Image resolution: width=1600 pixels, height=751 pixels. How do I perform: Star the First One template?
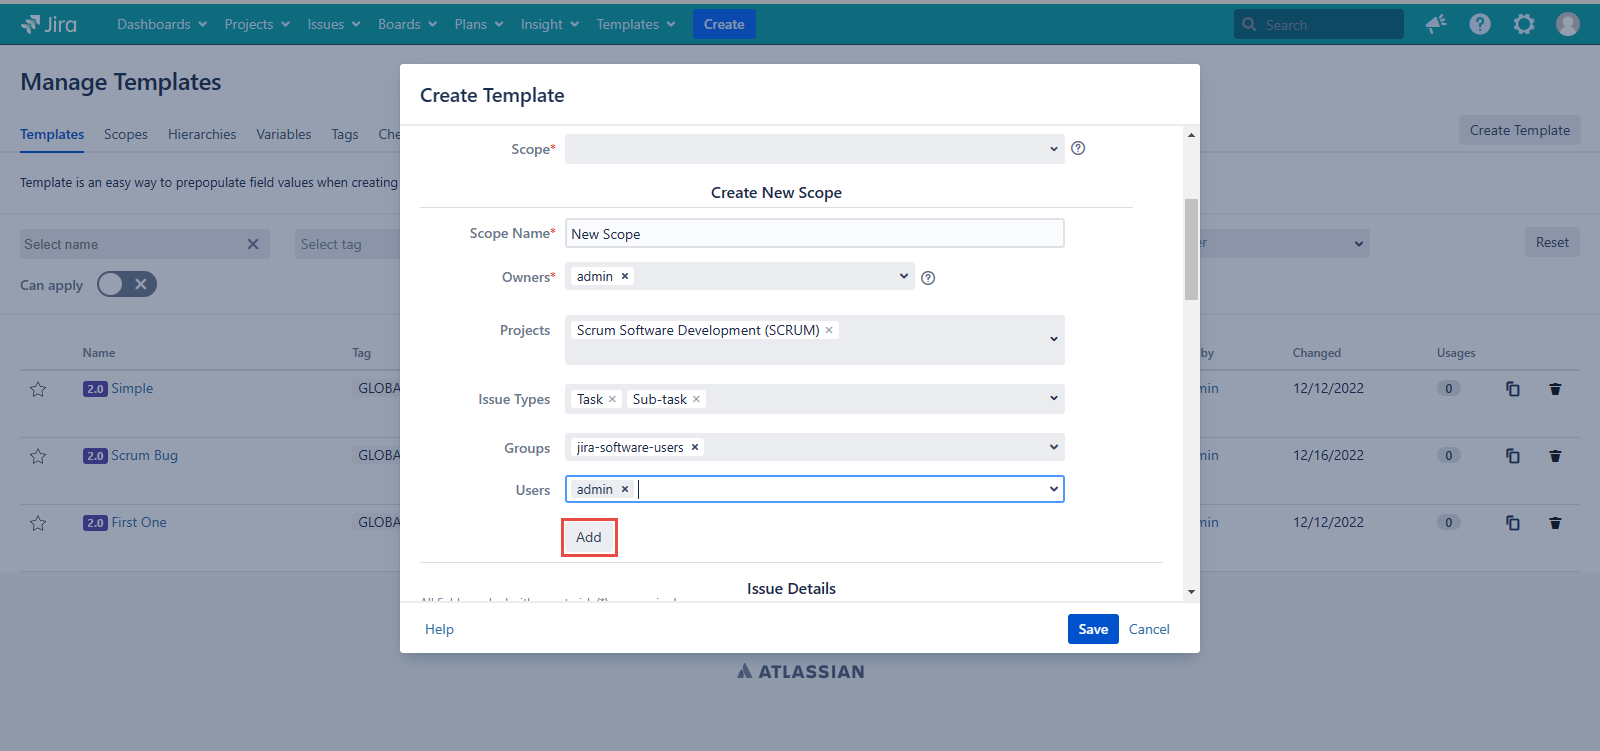tap(38, 523)
